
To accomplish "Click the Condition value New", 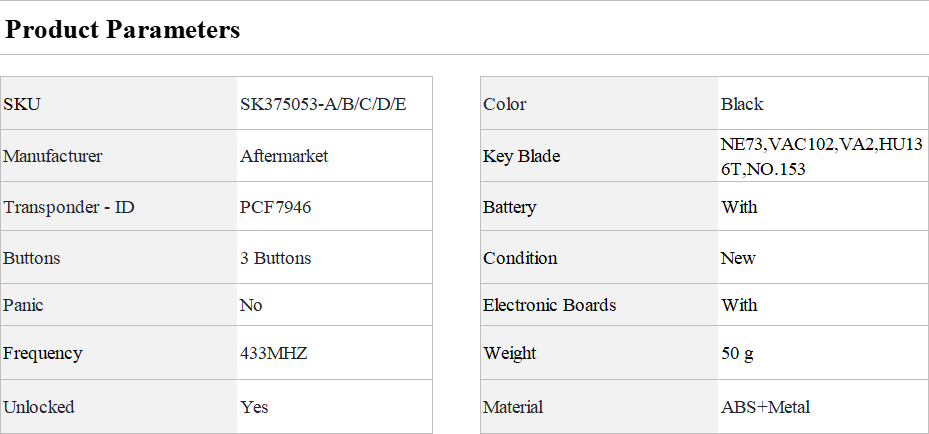I will [738, 258].
